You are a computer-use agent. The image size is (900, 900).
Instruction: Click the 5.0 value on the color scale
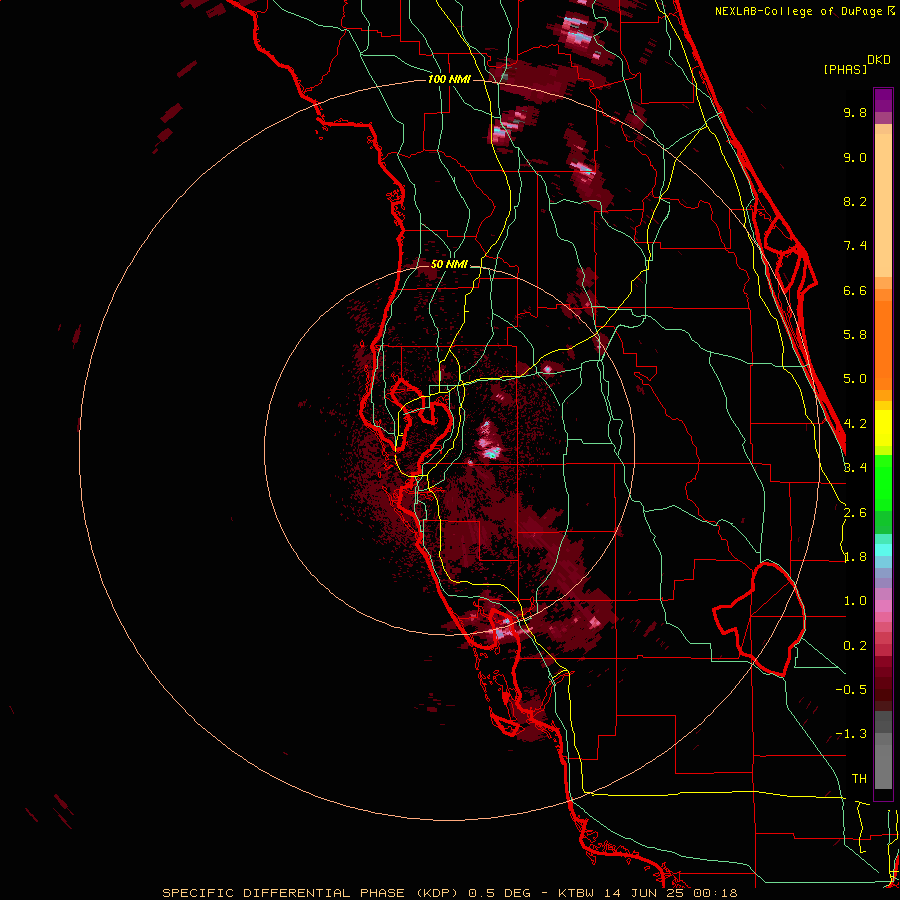855,379
